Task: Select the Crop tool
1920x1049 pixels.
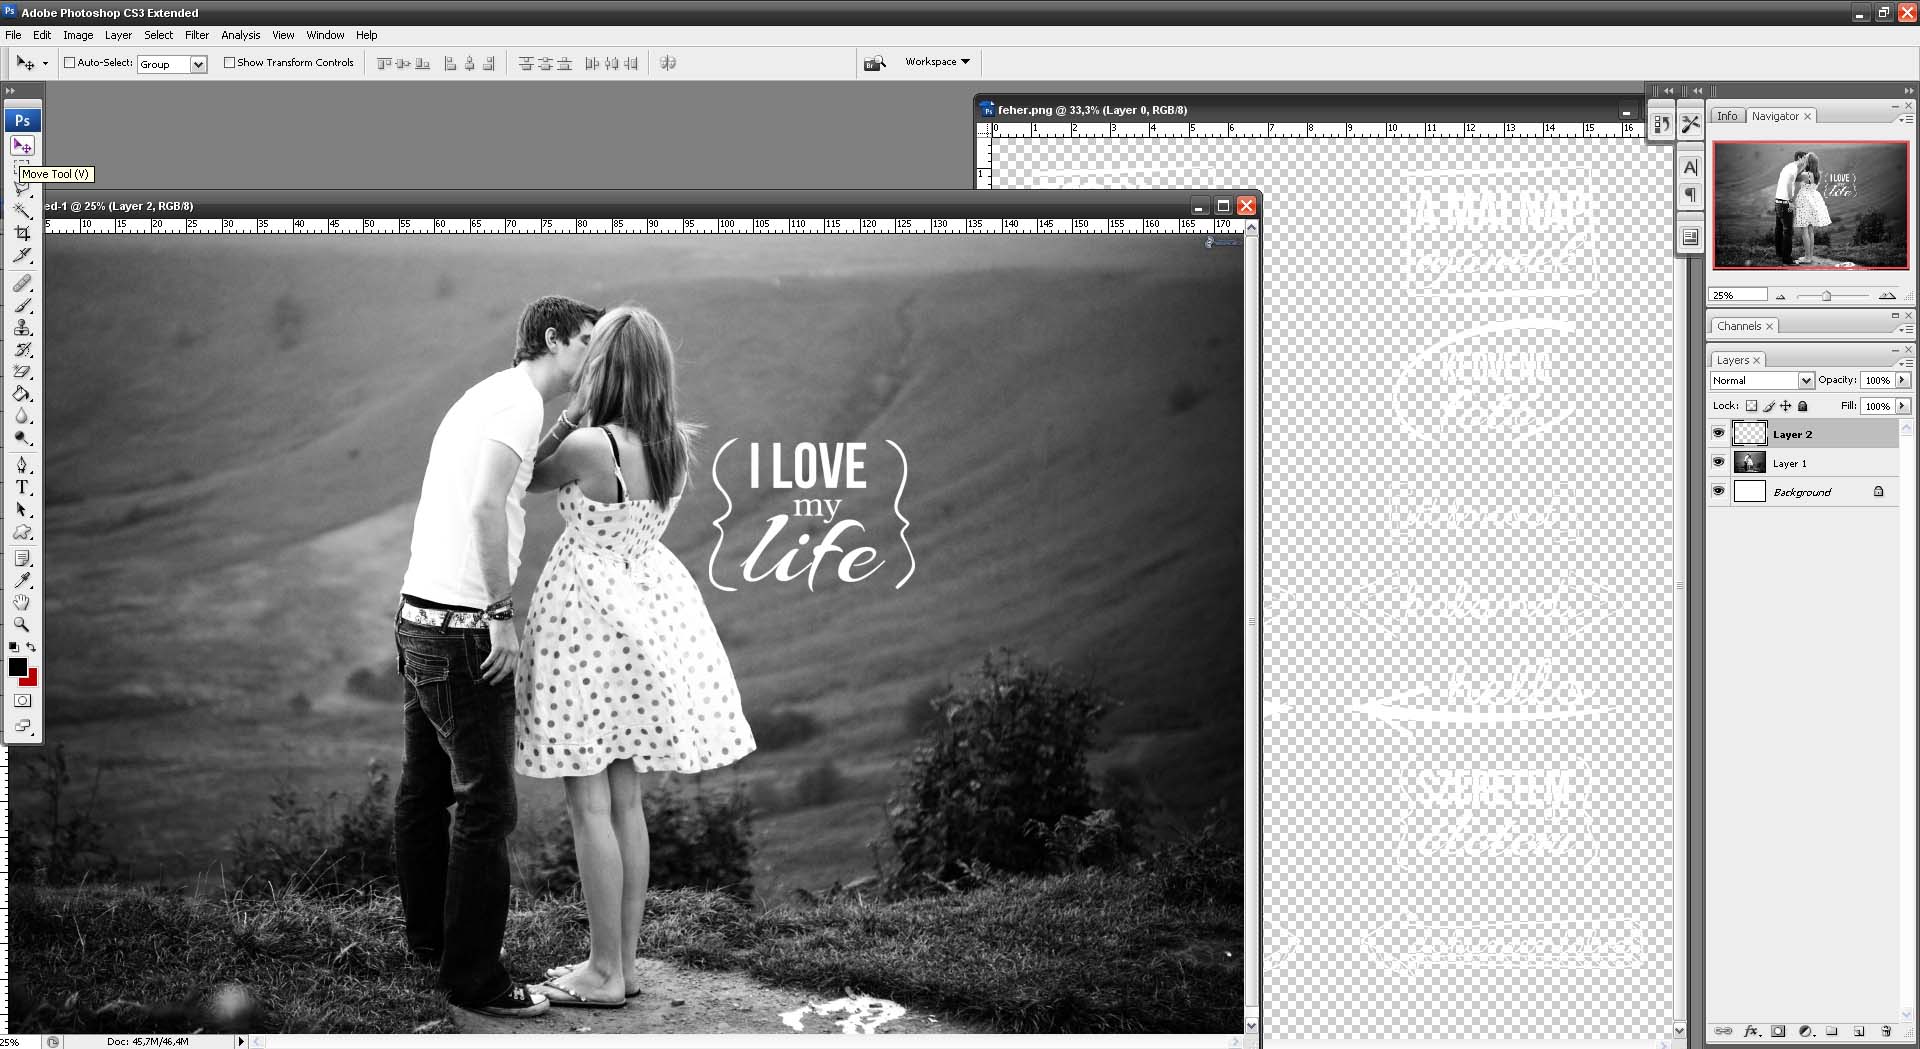Action: click(x=22, y=233)
